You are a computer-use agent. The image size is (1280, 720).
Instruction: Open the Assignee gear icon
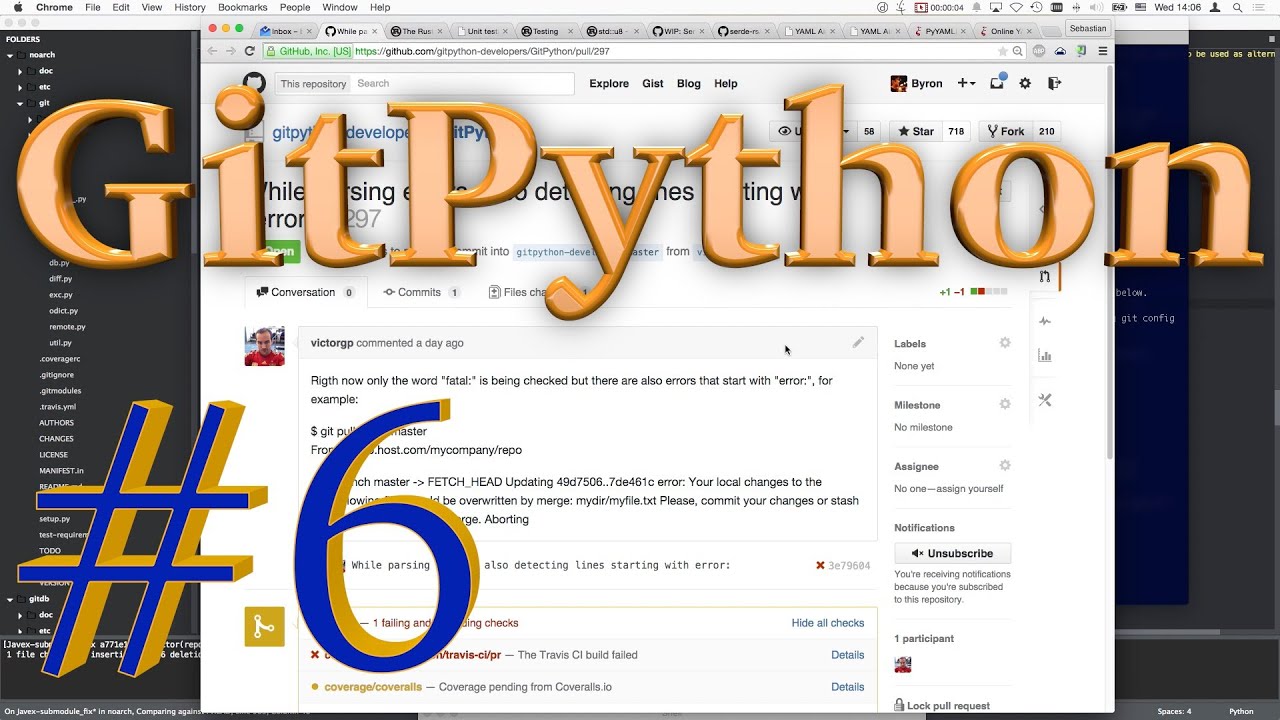[1005, 465]
